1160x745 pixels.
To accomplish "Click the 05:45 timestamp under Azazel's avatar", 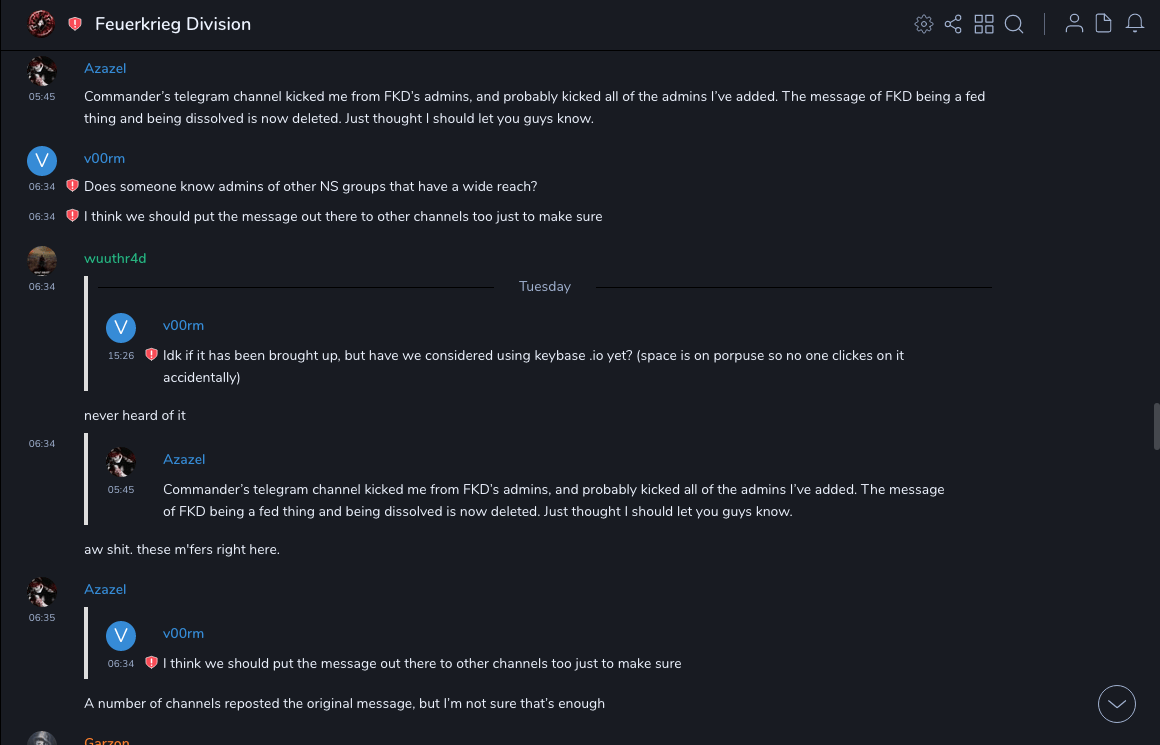I will pyautogui.click(x=42, y=97).
